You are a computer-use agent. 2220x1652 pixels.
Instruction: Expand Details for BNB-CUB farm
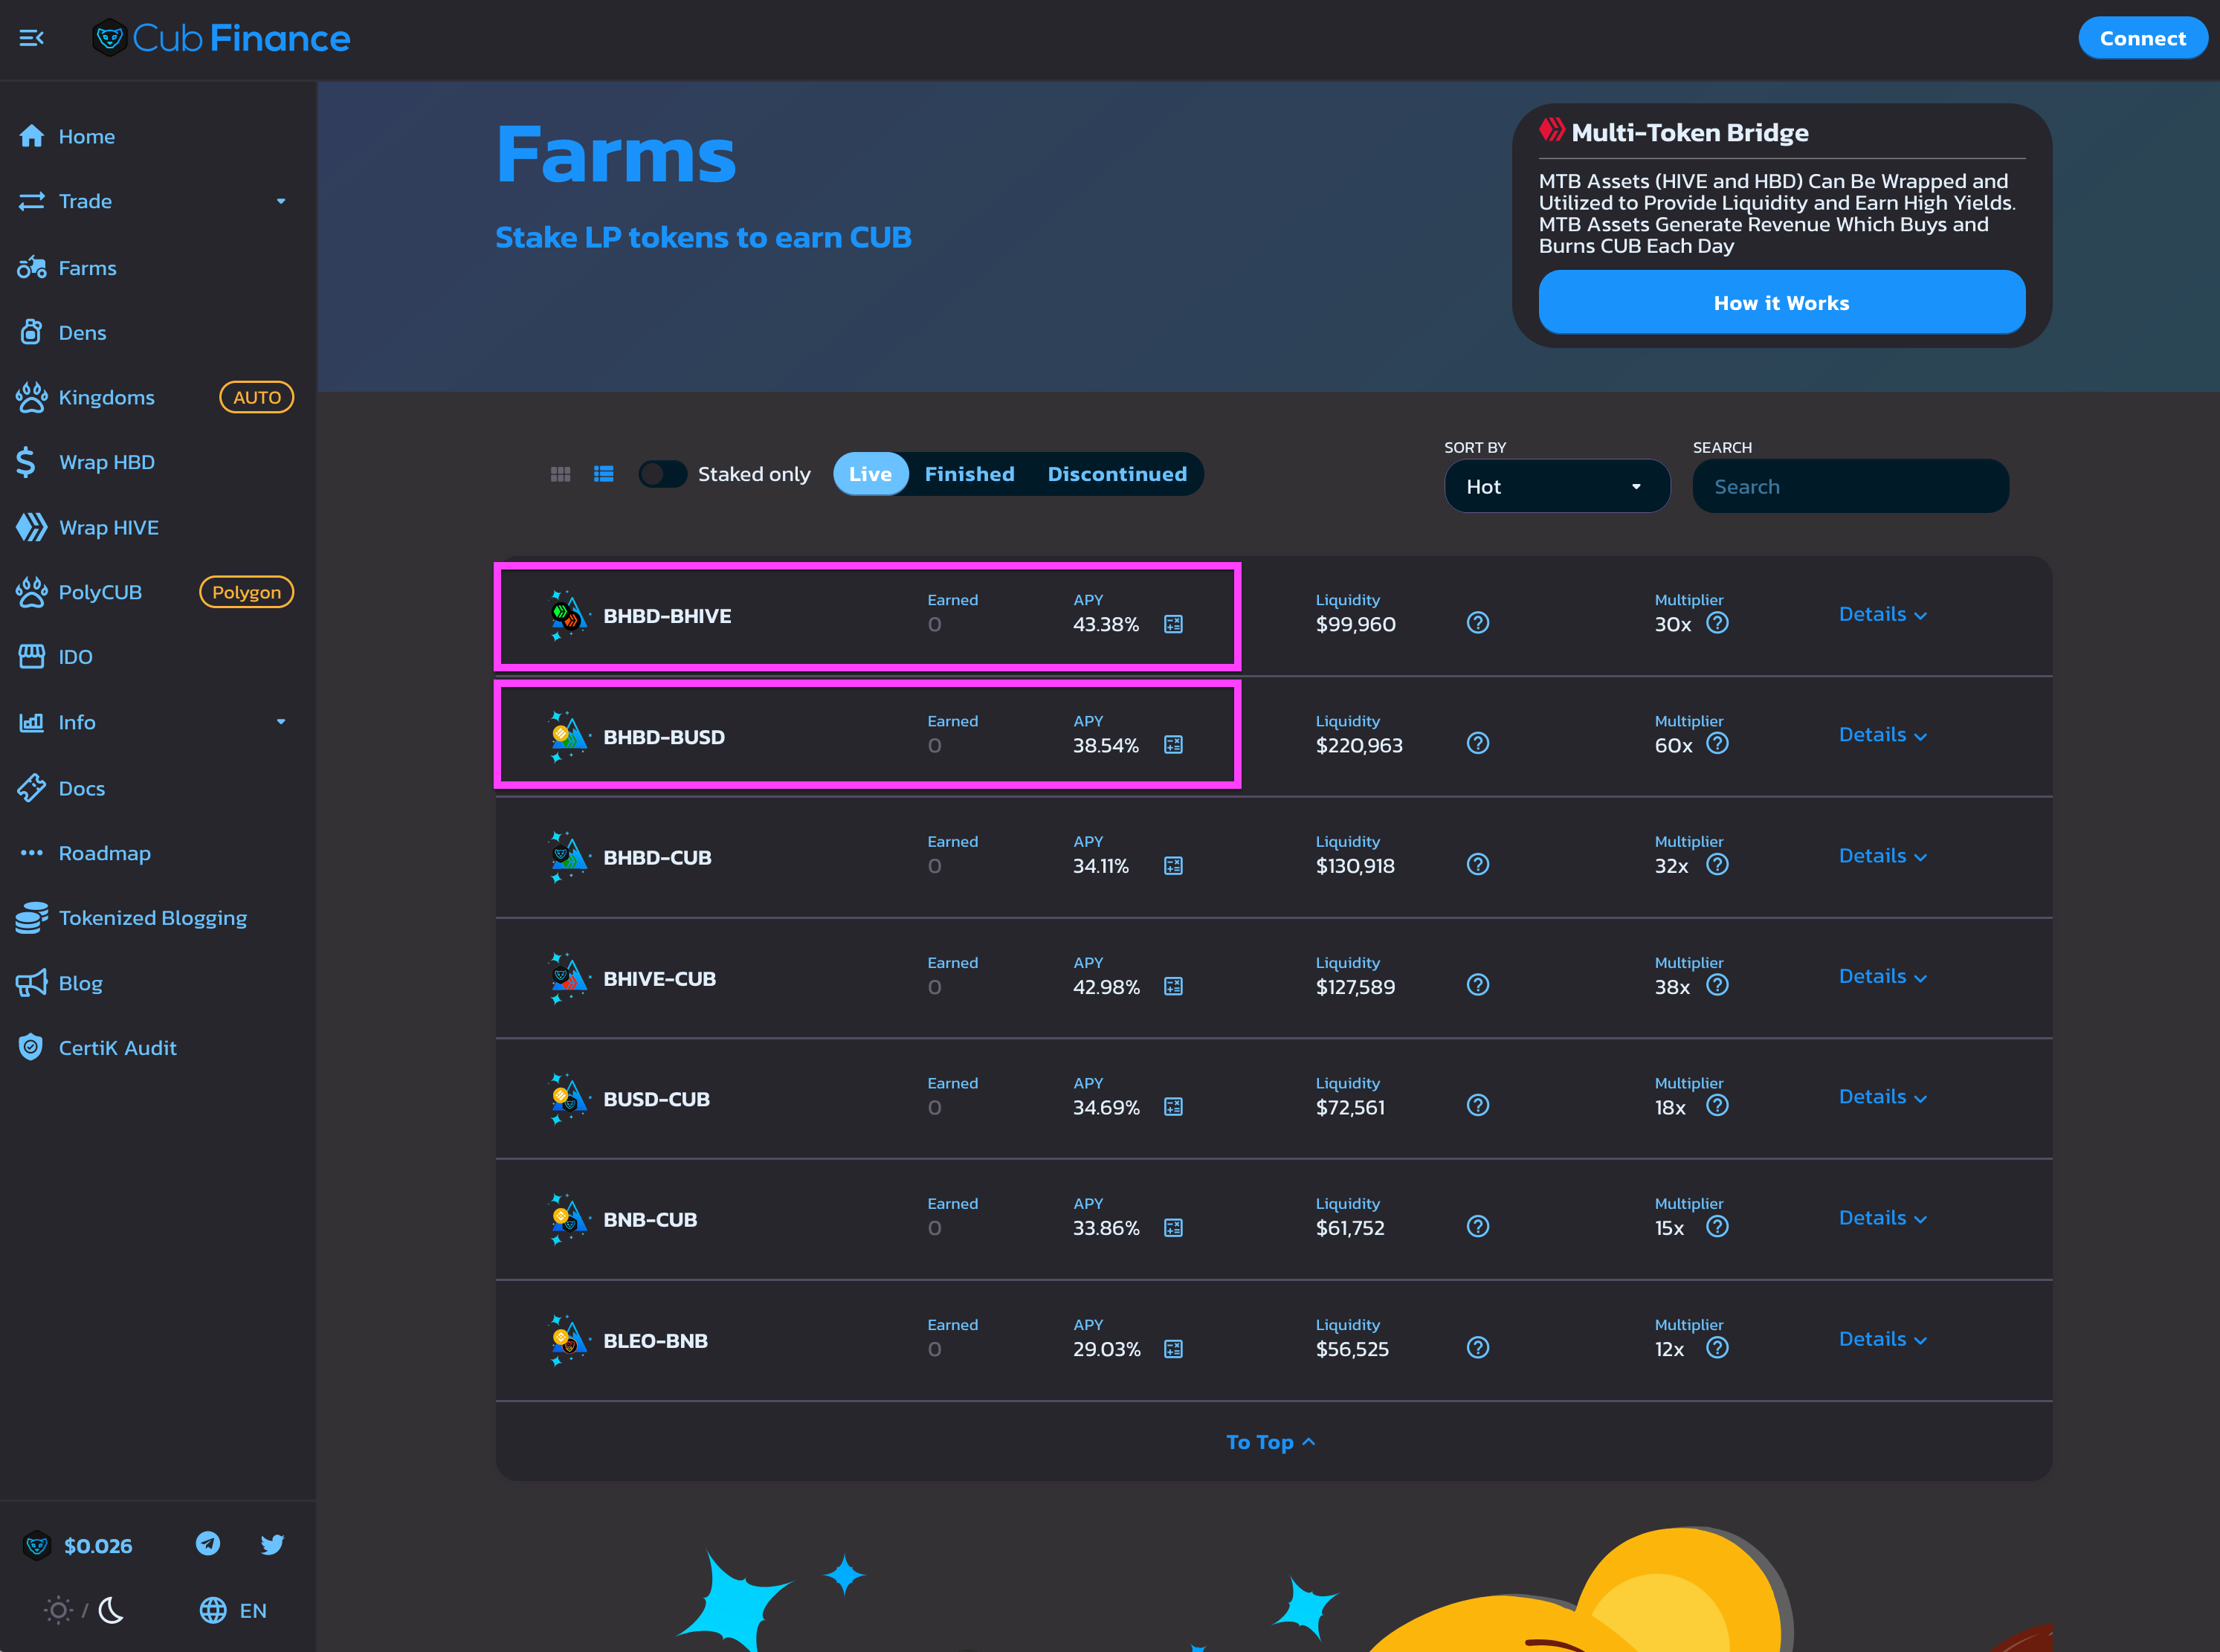(x=1882, y=1218)
